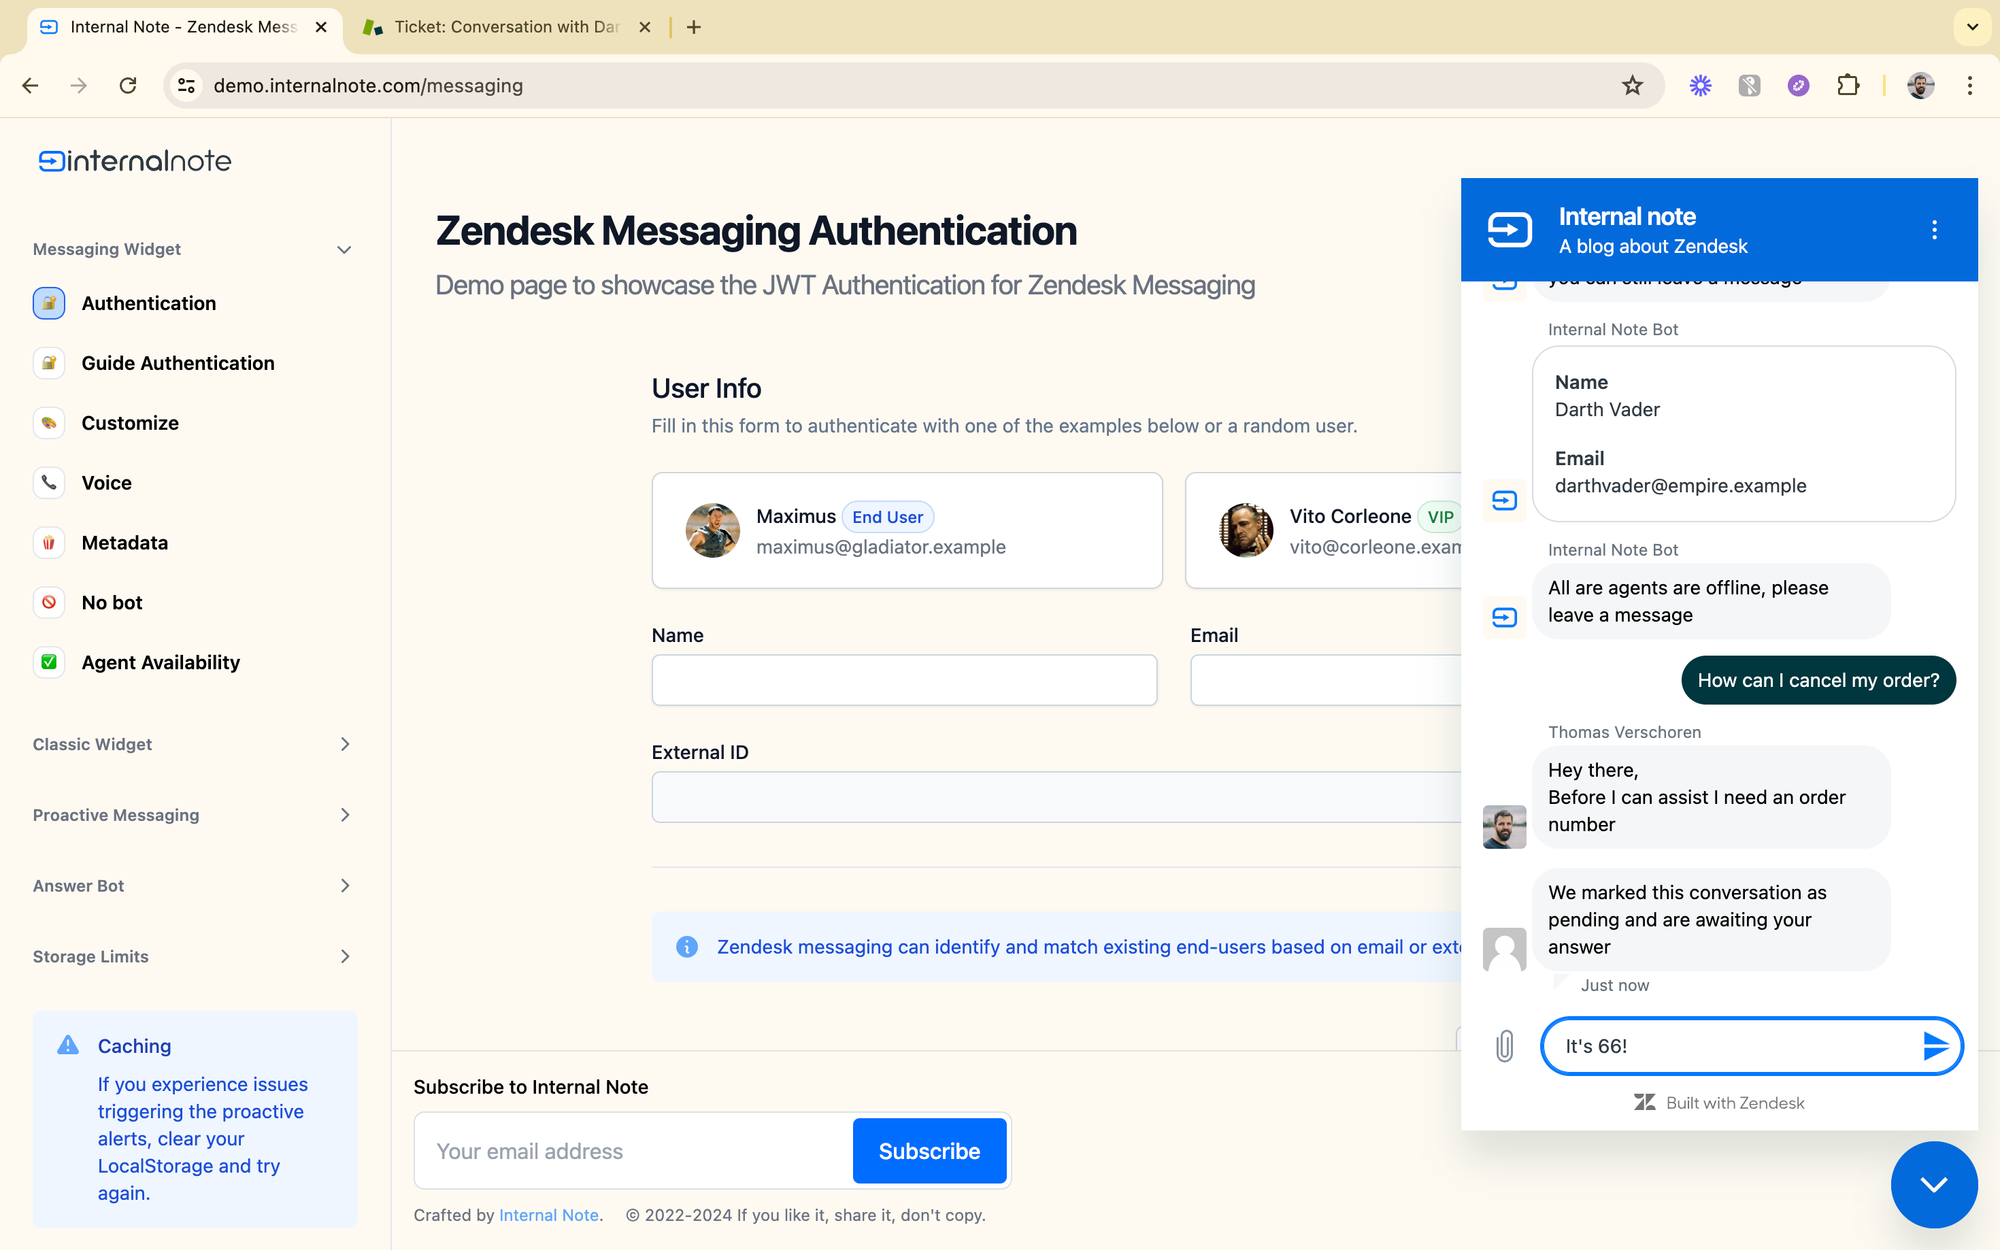This screenshot has height=1250, width=2000.
Task: Open the chat widget options menu
Action: [1934, 230]
